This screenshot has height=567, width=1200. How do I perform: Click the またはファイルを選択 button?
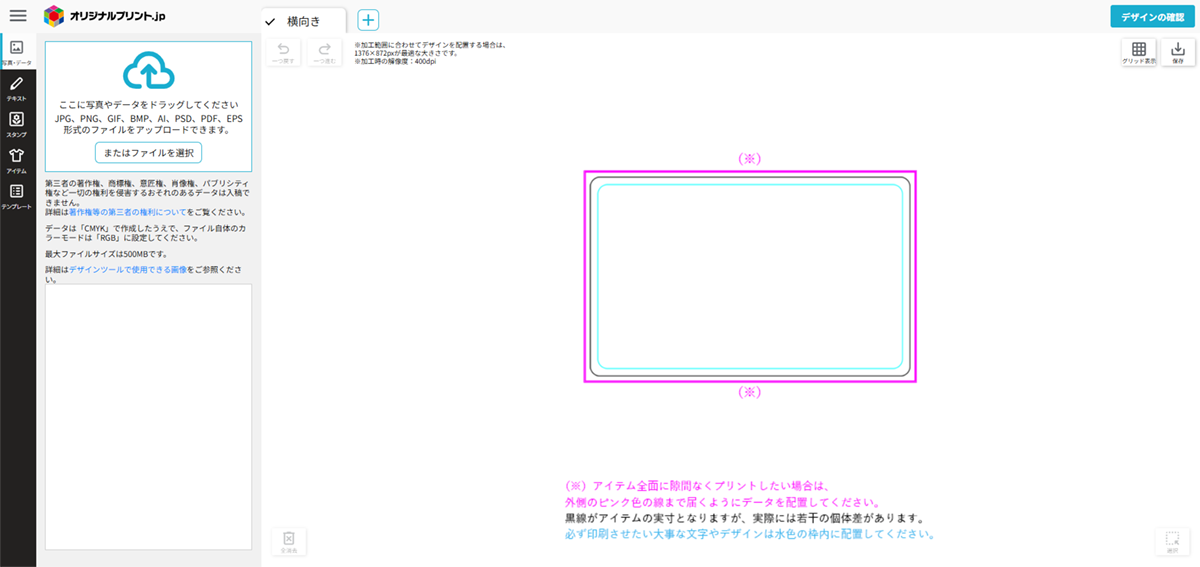[x=148, y=153]
